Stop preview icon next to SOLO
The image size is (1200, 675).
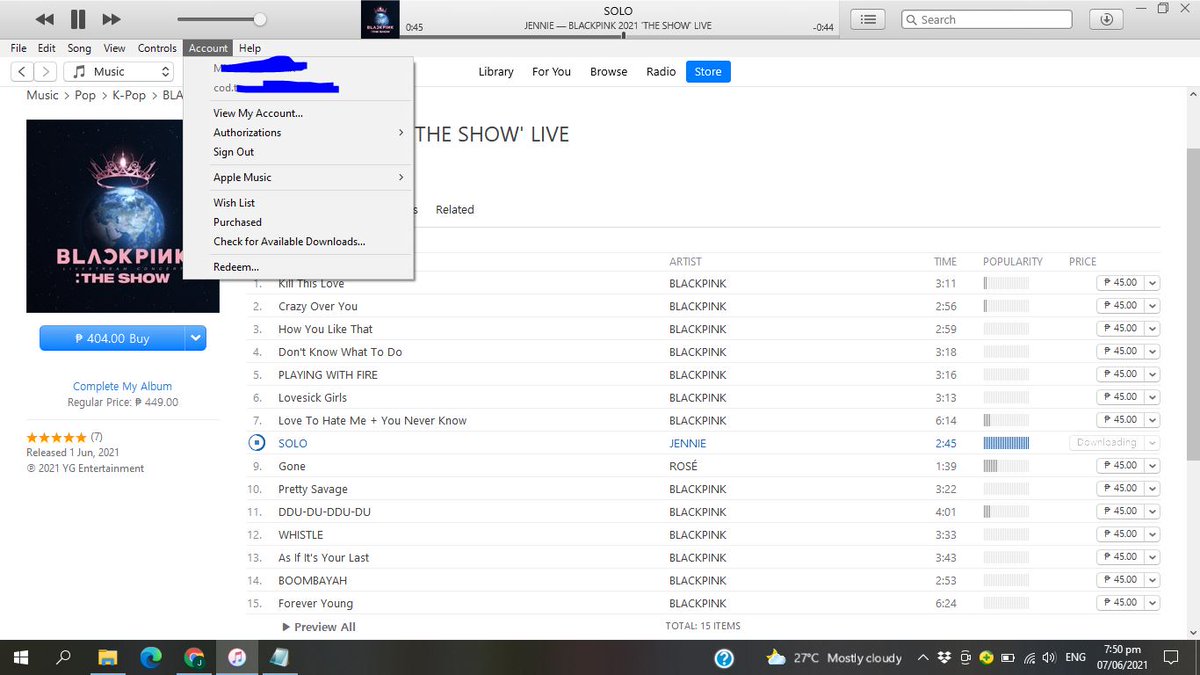257,443
